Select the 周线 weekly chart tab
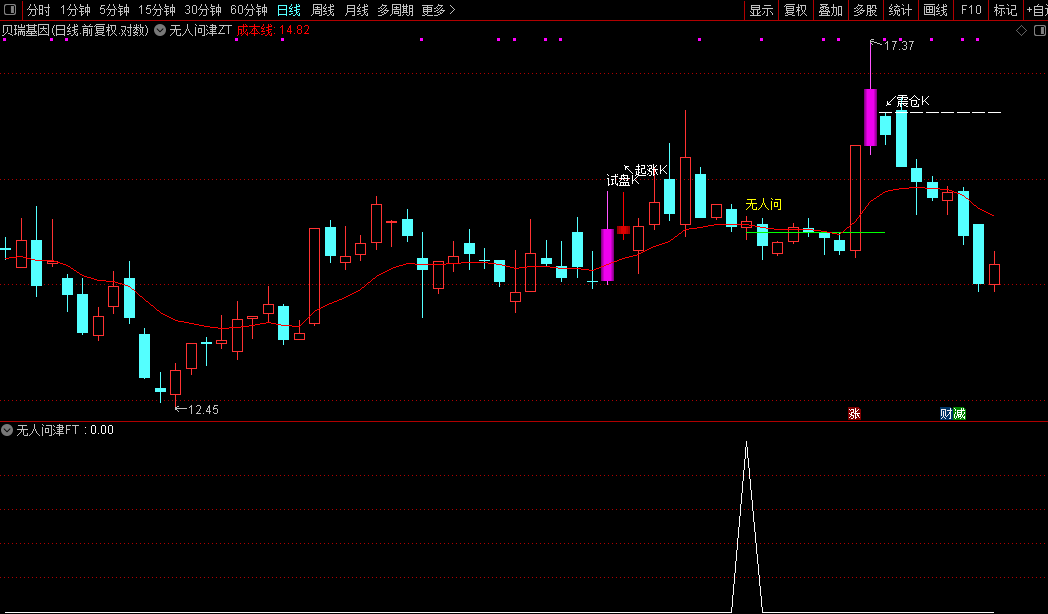 pyautogui.click(x=323, y=10)
